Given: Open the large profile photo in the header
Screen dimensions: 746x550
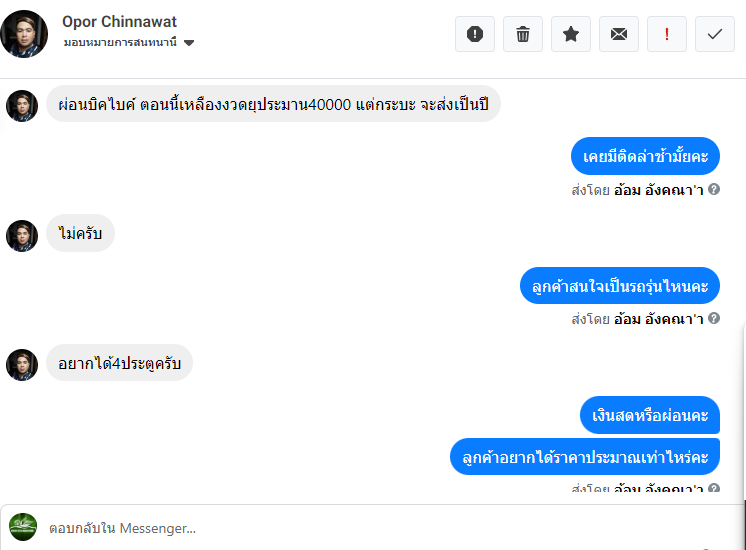Looking at the screenshot, I should coord(25,33).
